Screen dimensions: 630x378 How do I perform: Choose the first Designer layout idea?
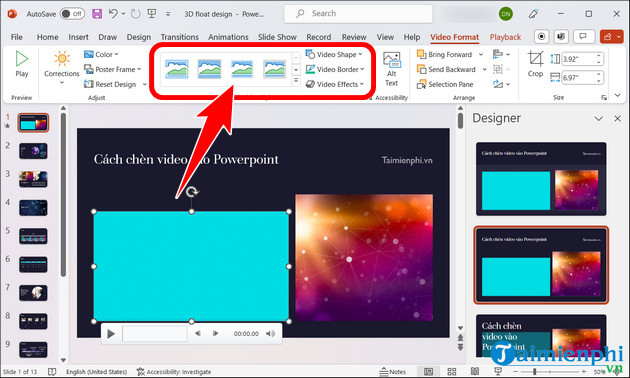tap(541, 179)
